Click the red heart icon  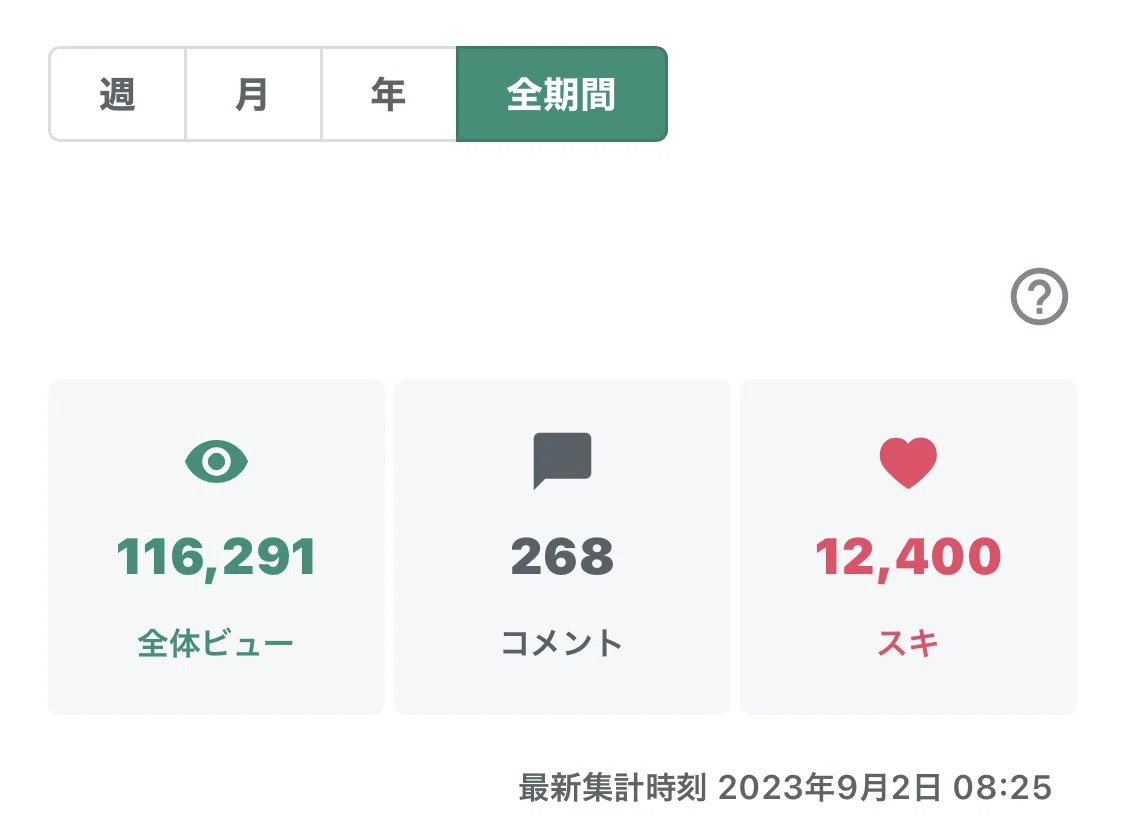[908, 462]
